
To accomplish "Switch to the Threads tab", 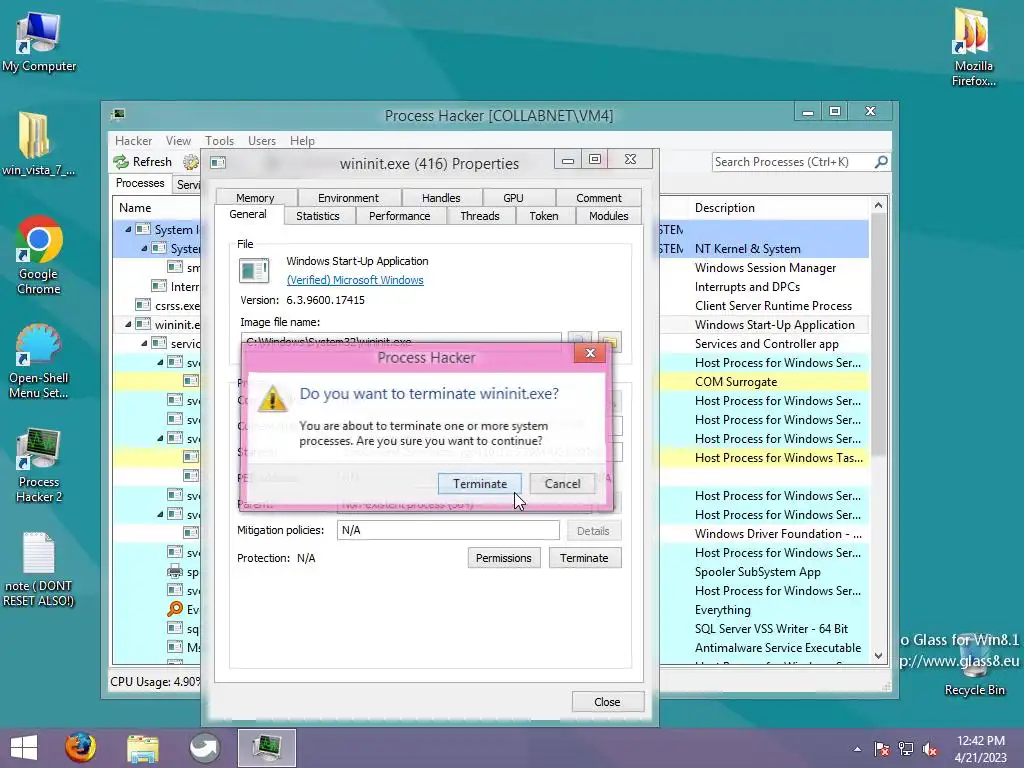I will 480,216.
